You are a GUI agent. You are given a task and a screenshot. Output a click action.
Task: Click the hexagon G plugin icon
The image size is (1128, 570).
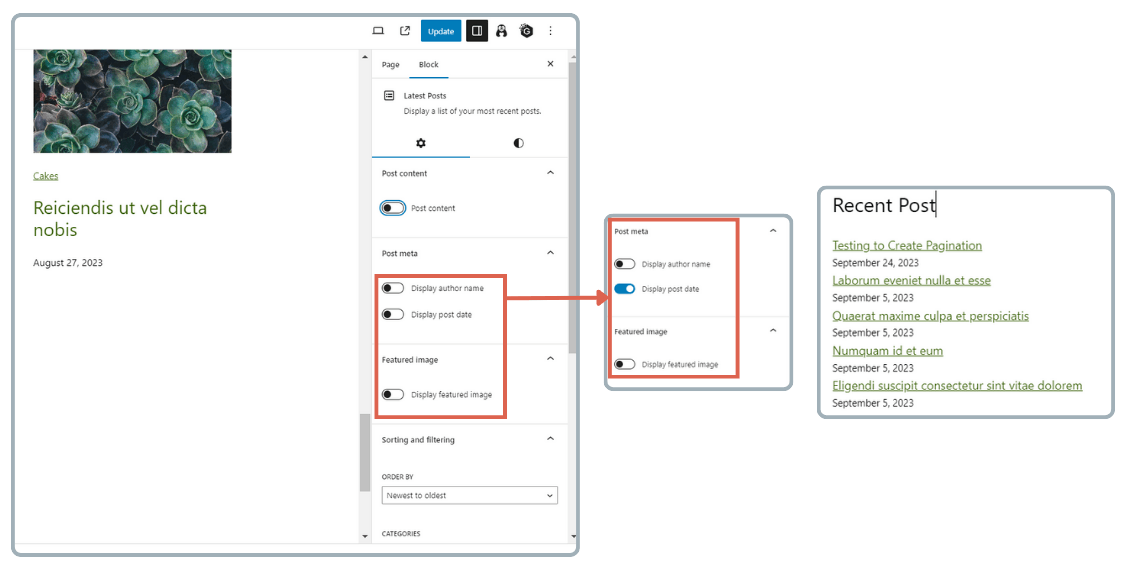pos(526,31)
